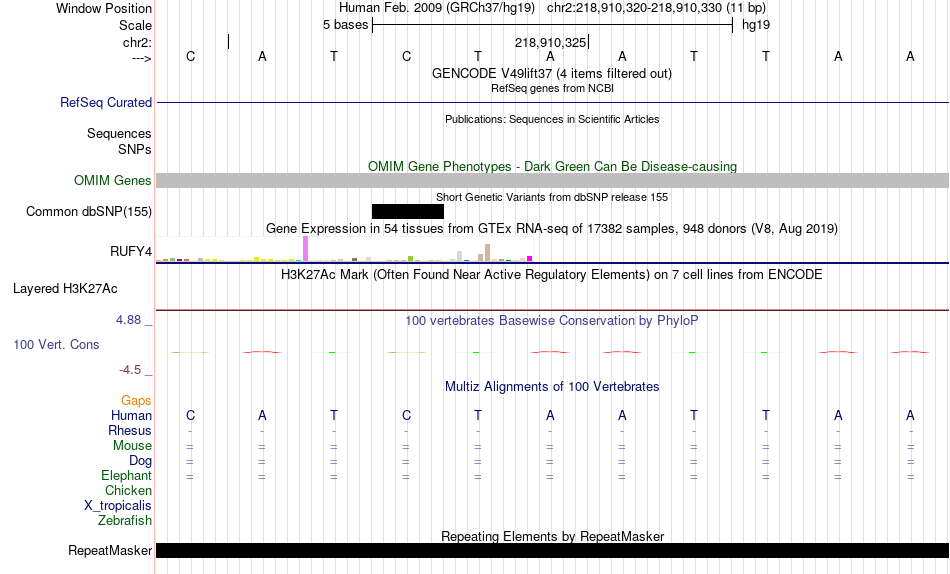
Task: Open the OMIM Genes track label
Action: point(113,181)
